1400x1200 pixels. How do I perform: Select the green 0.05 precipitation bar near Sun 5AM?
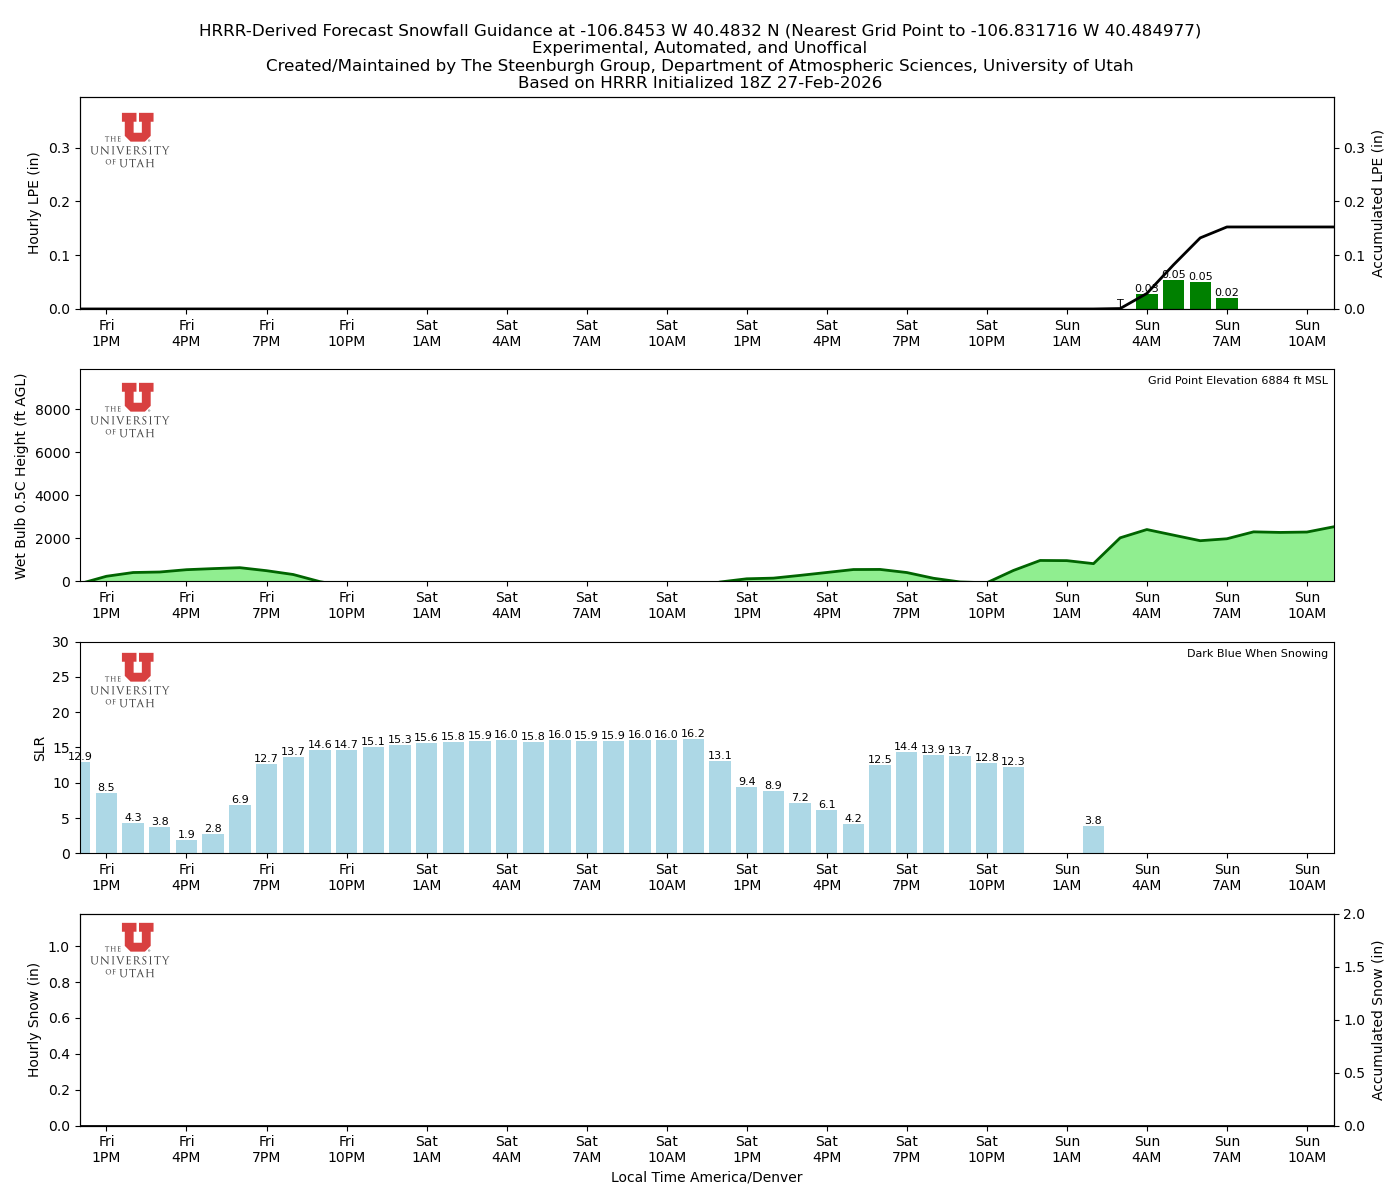[1175, 295]
